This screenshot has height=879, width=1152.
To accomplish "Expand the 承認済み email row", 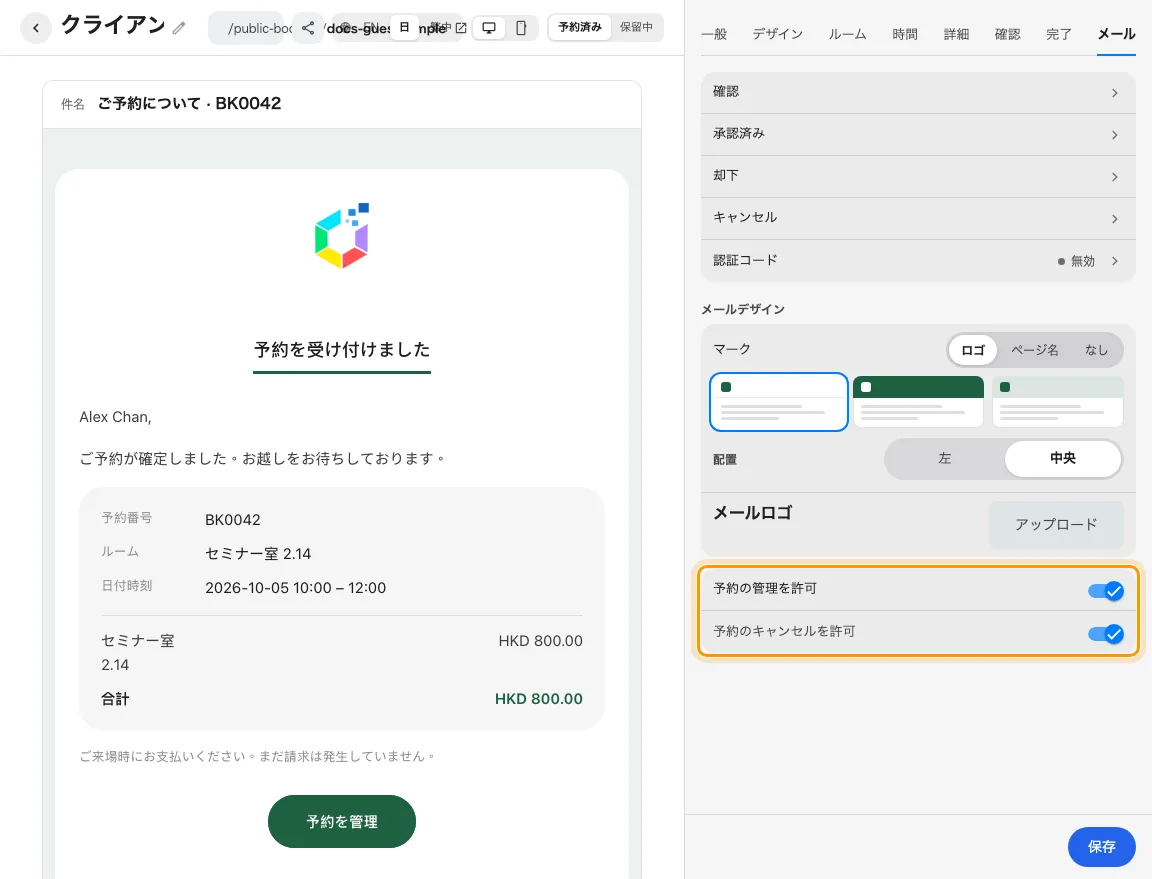I will click(918, 134).
